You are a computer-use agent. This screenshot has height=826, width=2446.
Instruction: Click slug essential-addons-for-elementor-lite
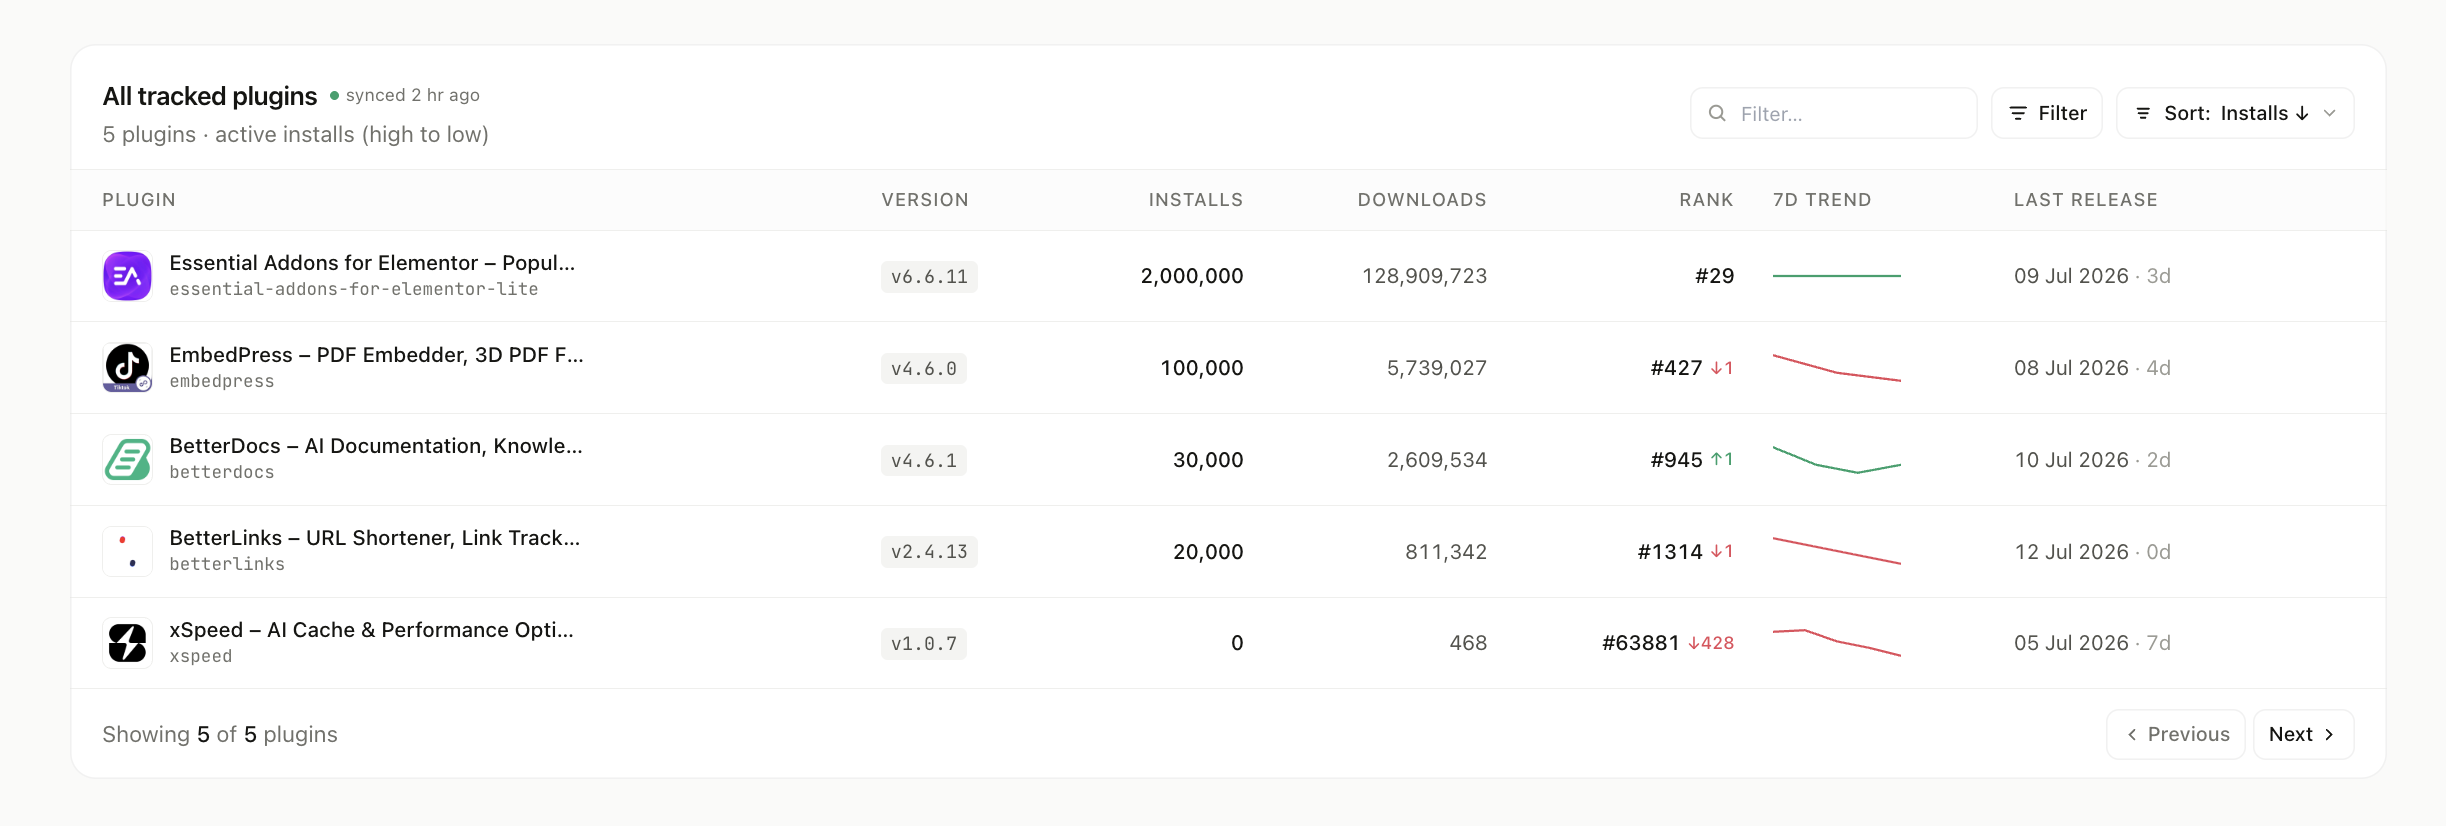click(354, 289)
